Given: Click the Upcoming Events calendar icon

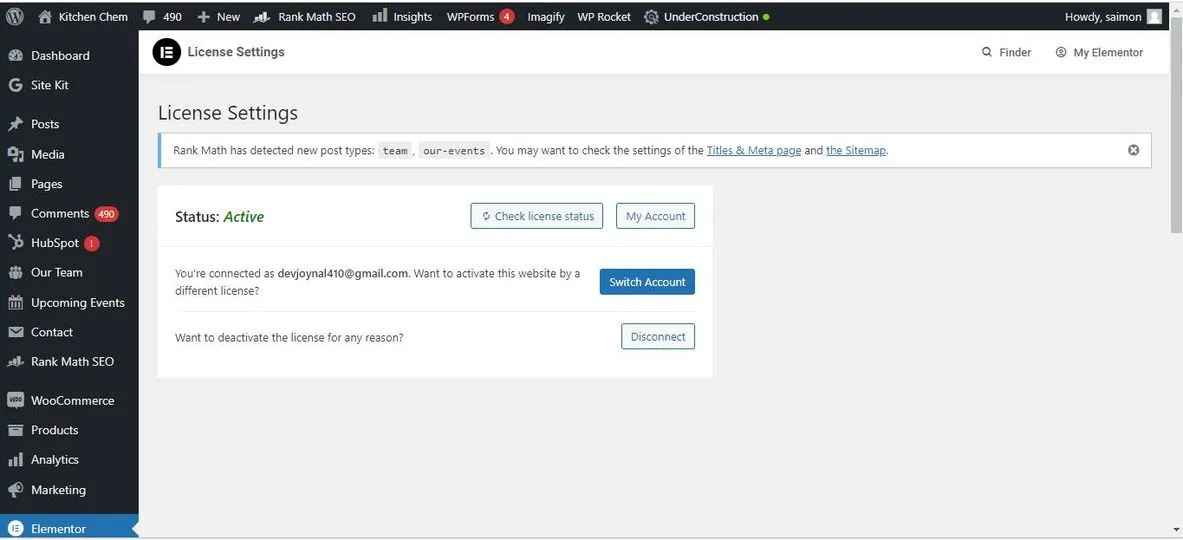Looking at the screenshot, I should [15, 302].
